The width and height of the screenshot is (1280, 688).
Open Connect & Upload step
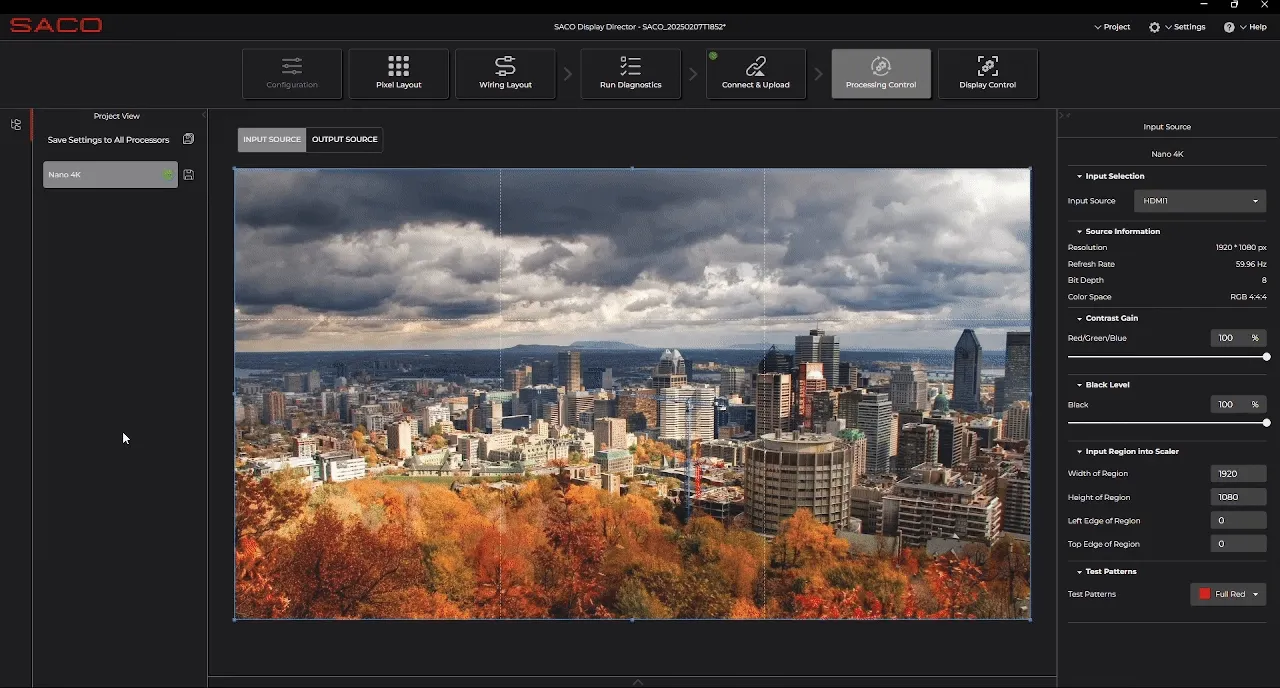click(x=755, y=73)
